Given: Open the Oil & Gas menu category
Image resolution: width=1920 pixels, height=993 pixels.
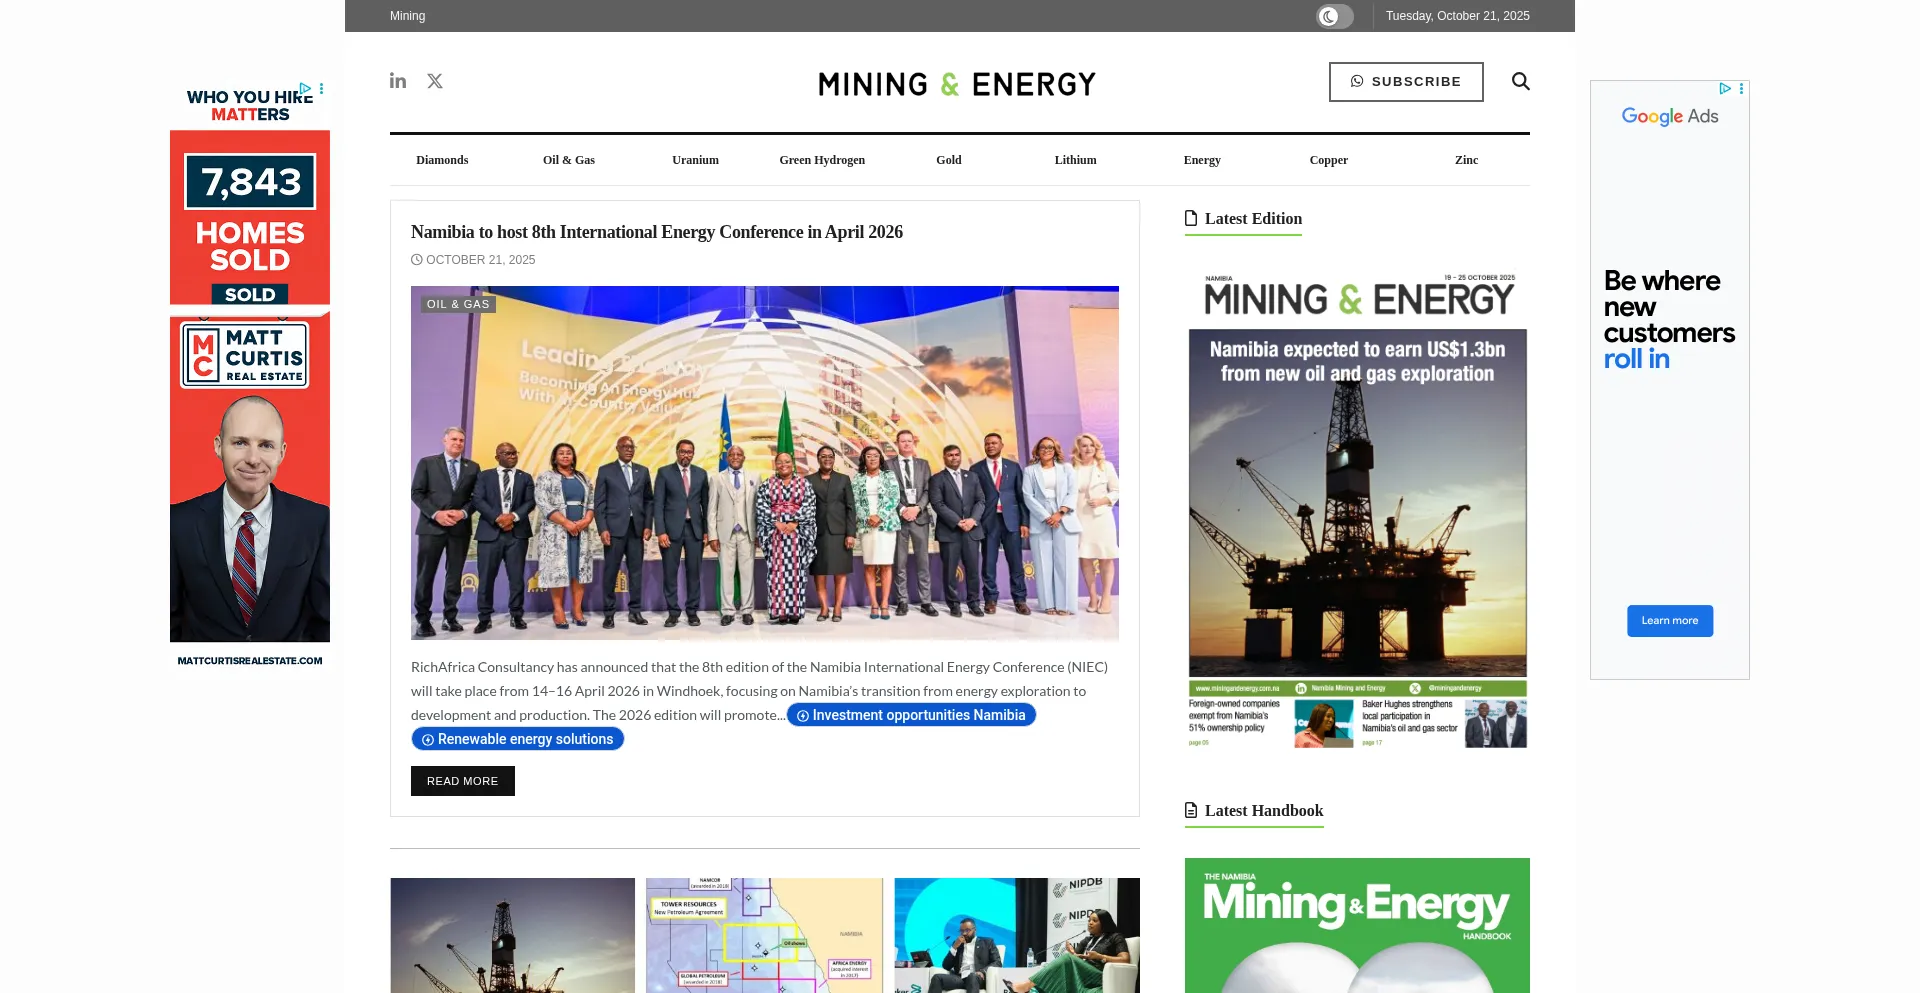Looking at the screenshot, I should point(569,160).
